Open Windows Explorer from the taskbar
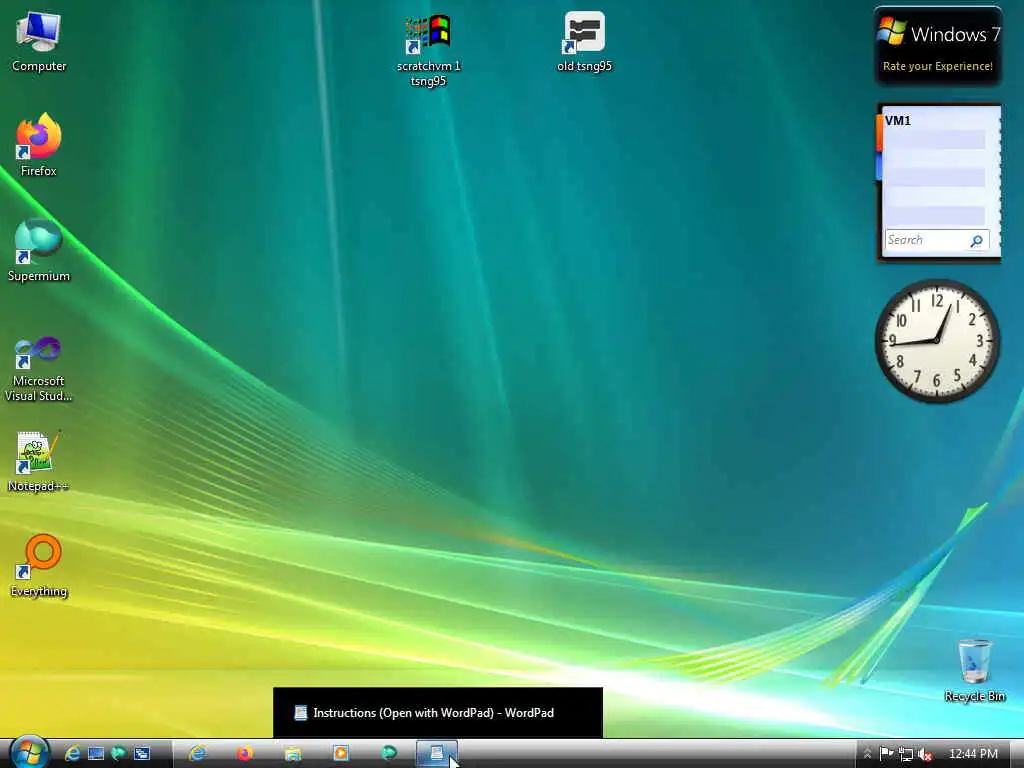1024x768 pixels. [293, 754]
